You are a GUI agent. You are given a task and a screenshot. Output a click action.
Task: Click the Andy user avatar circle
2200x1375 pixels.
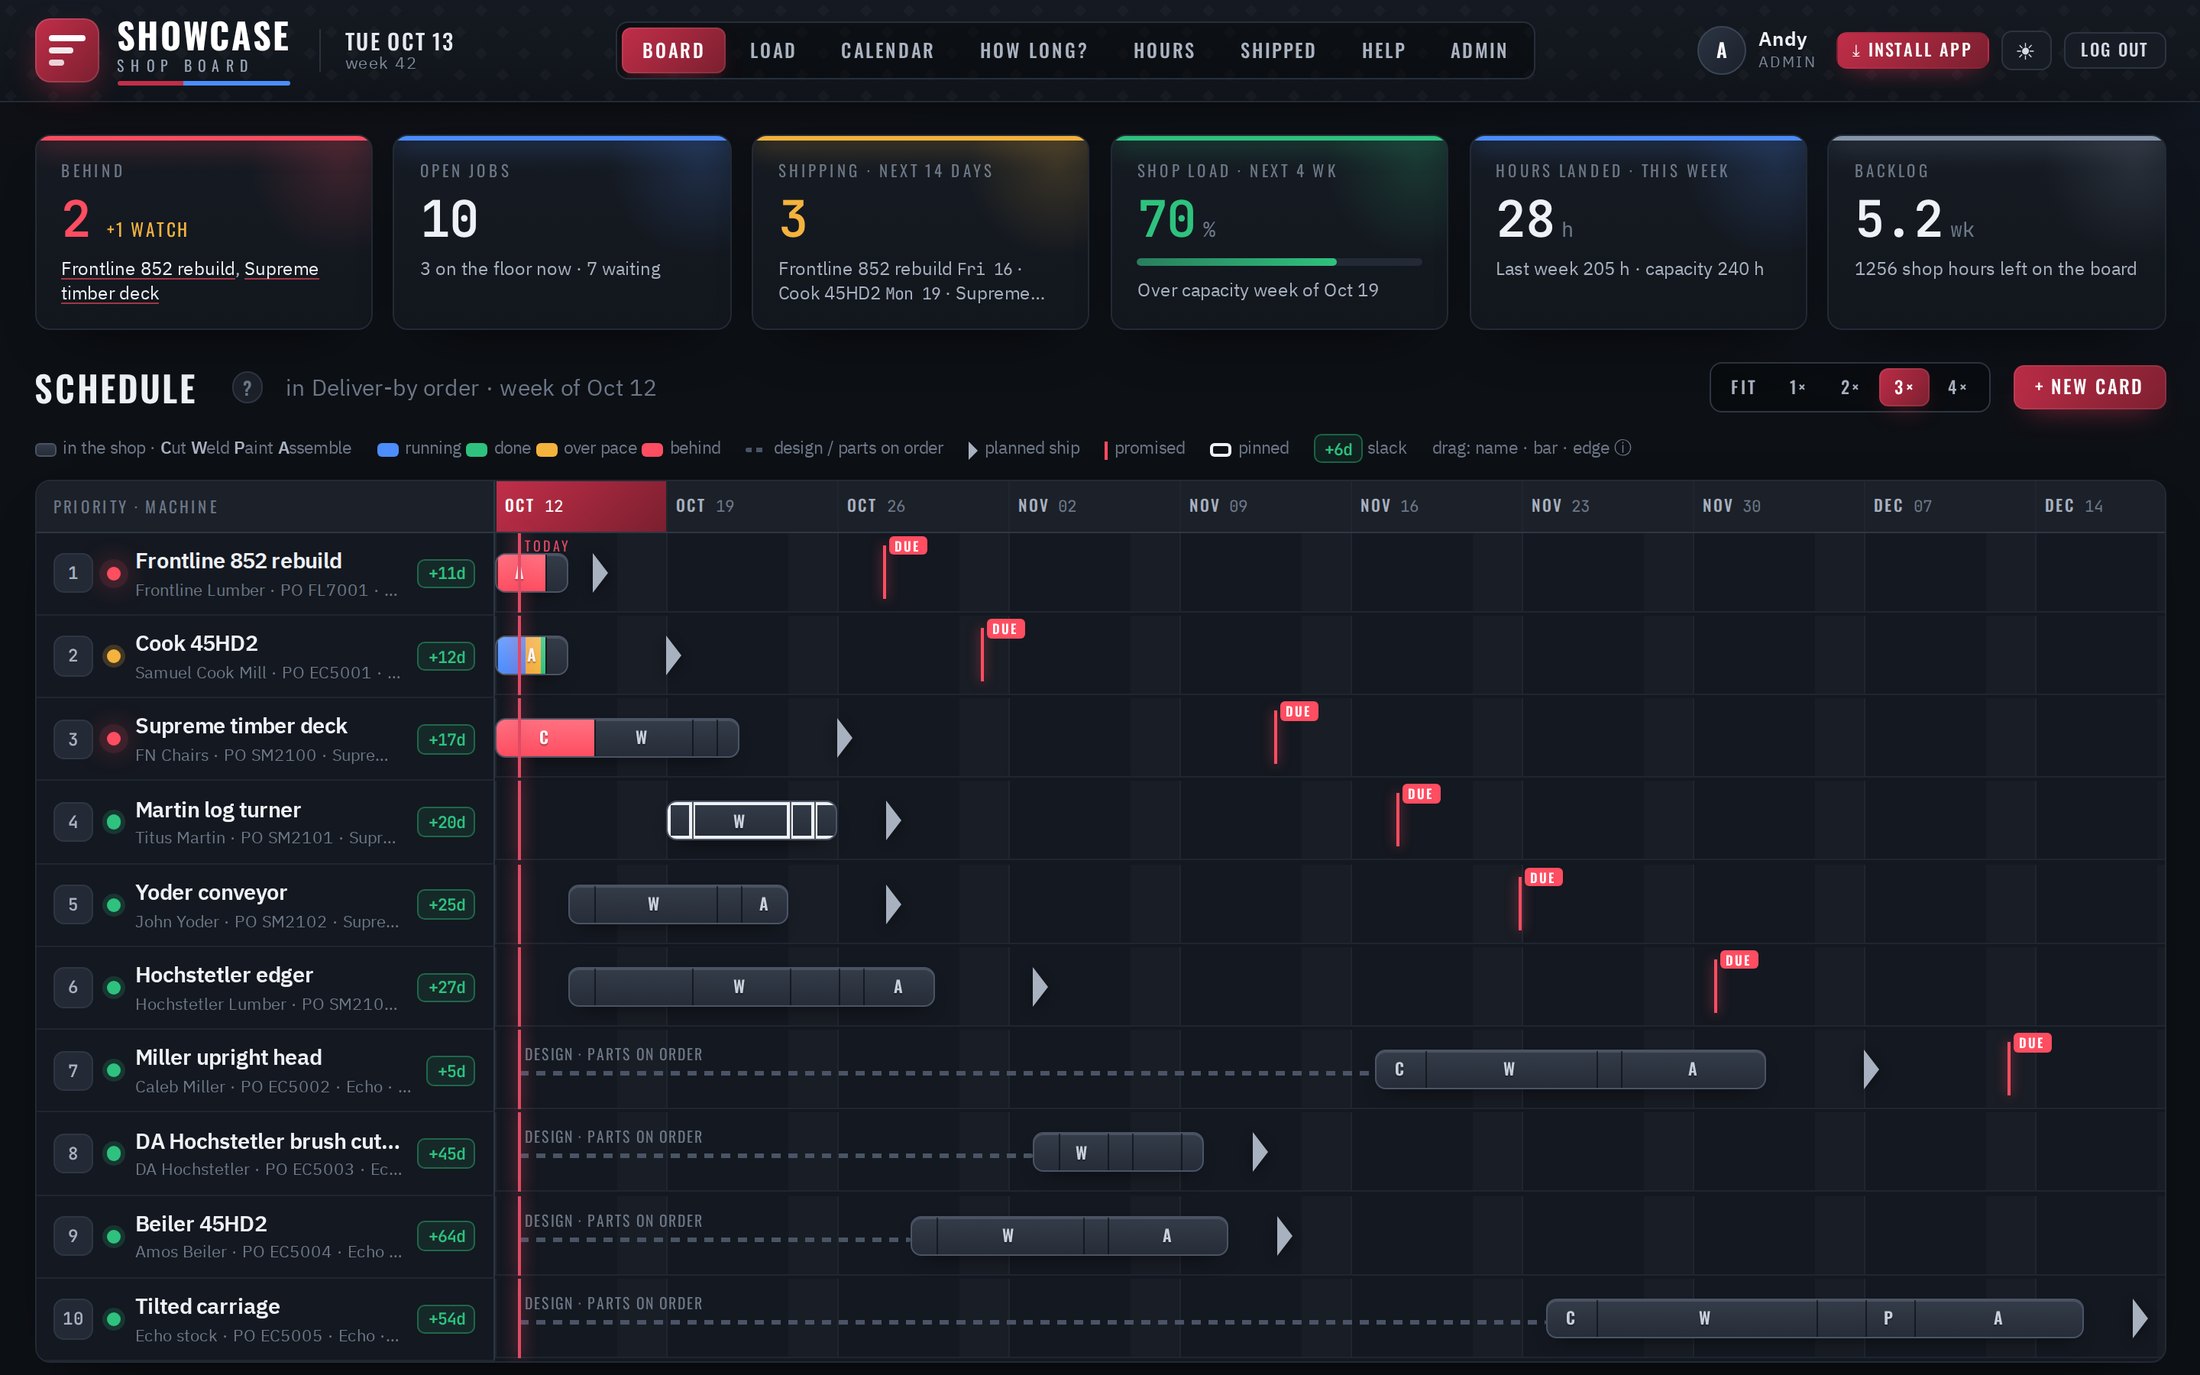1721,51
